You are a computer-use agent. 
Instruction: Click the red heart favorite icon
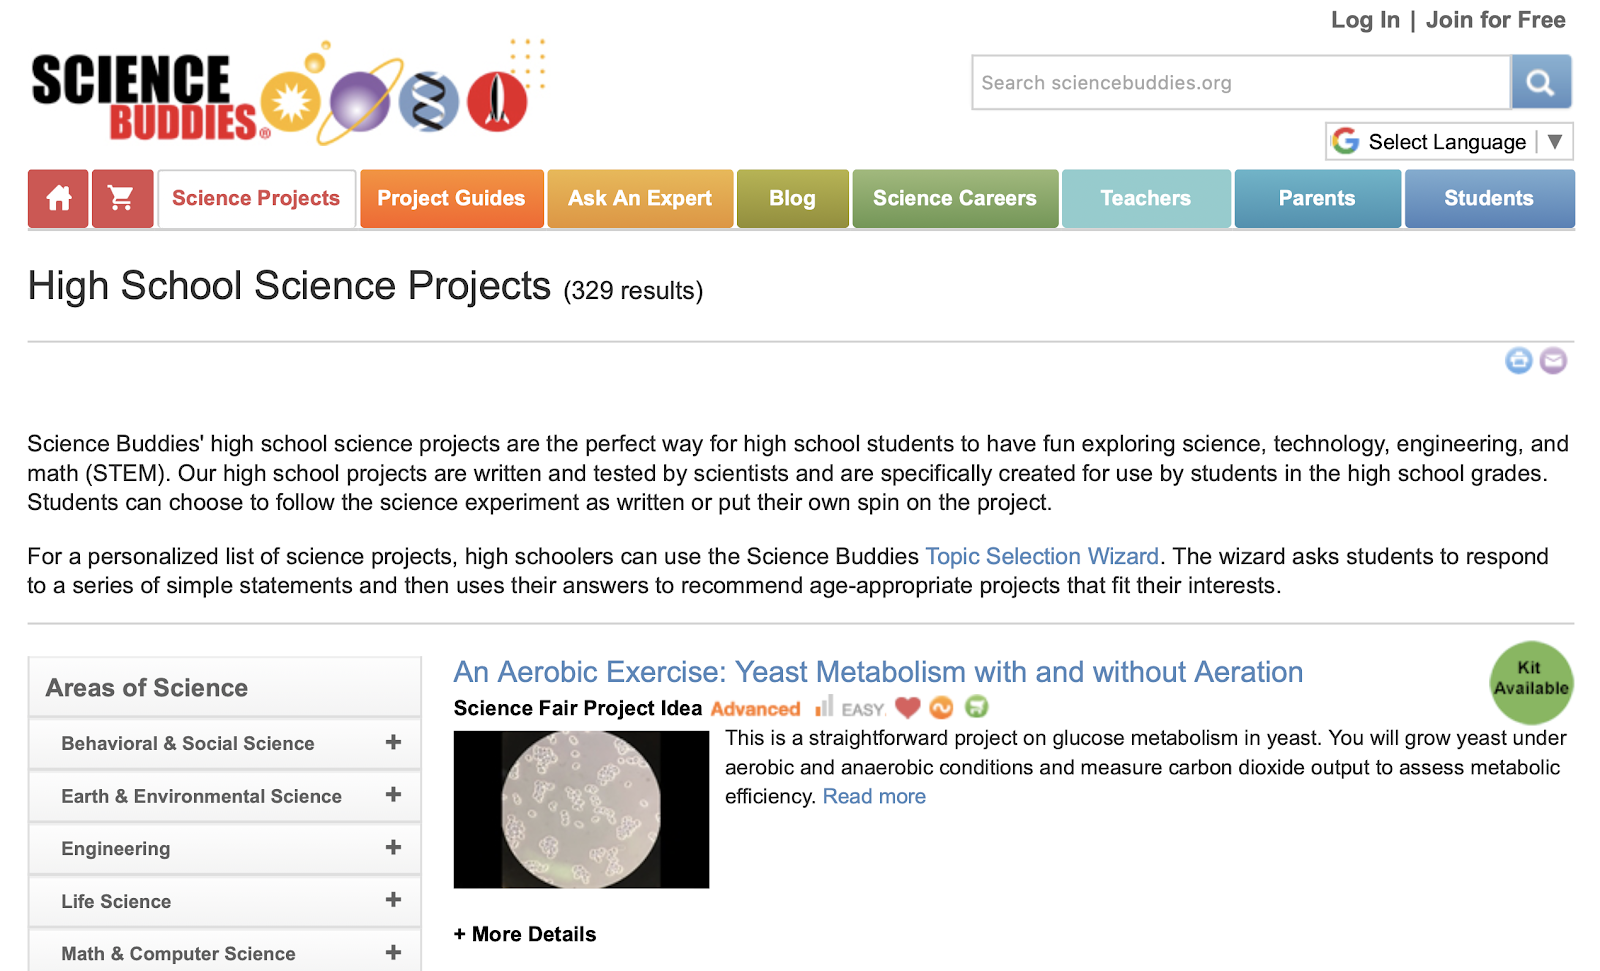pyautogui.click(x=907, y=707)
